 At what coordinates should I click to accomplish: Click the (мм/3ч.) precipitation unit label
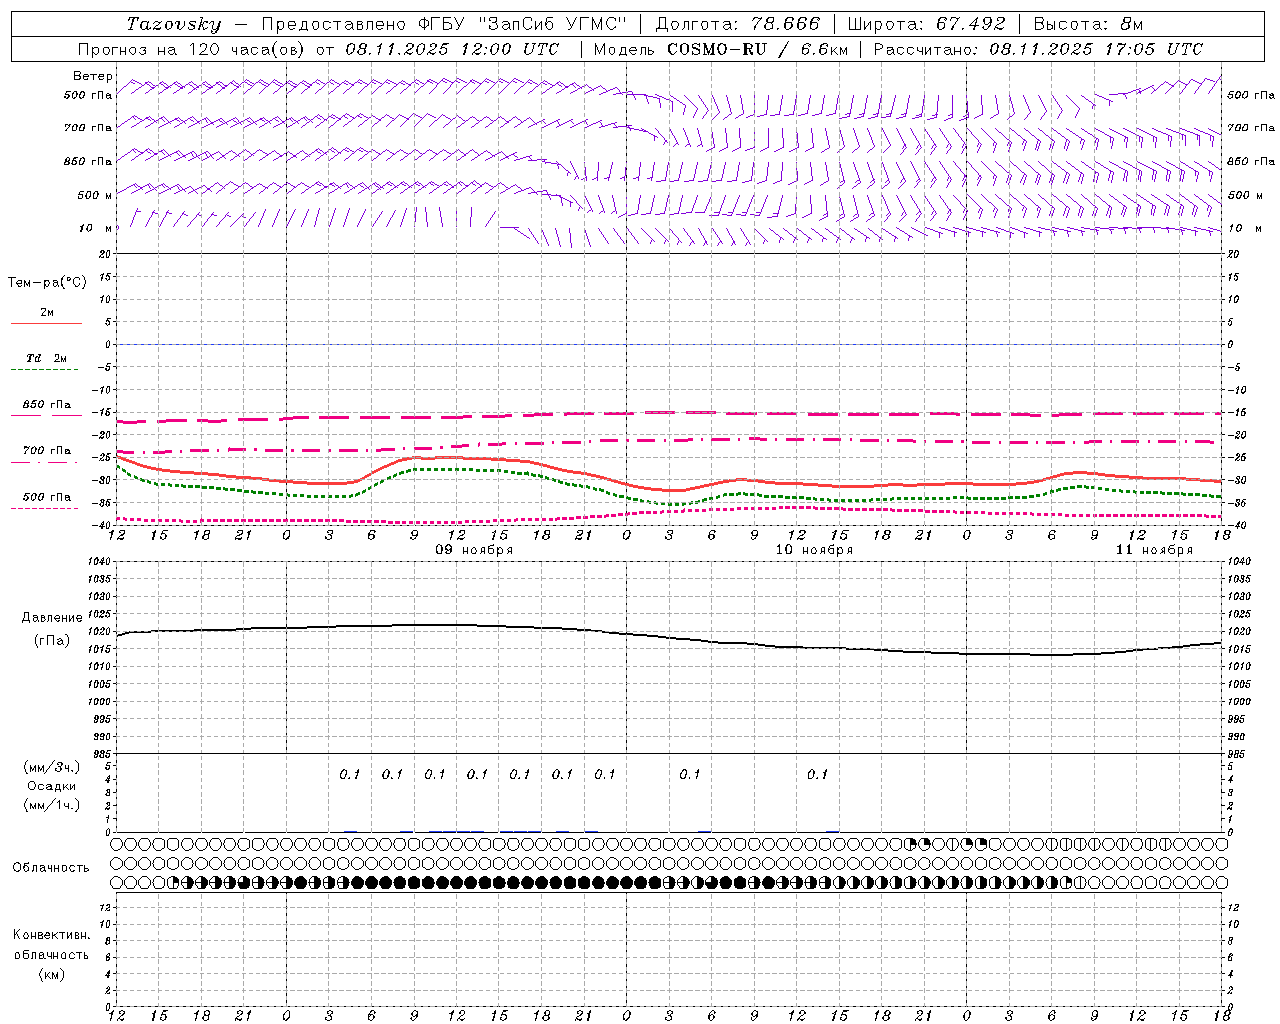51,768
